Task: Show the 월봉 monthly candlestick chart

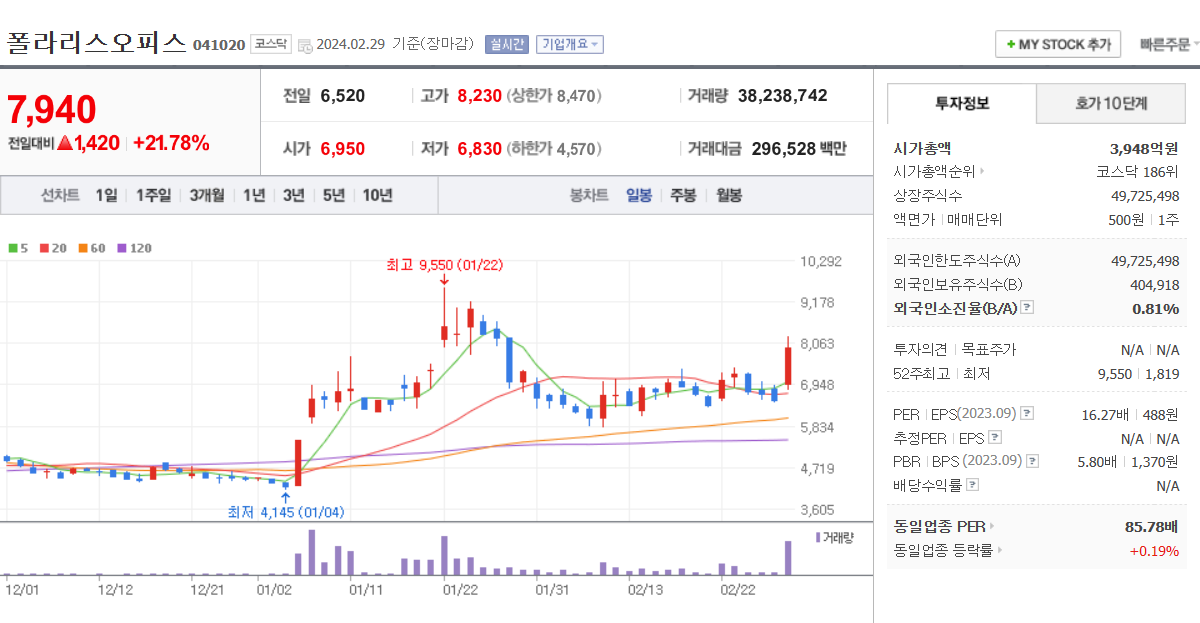Action: tap(729, 195)
